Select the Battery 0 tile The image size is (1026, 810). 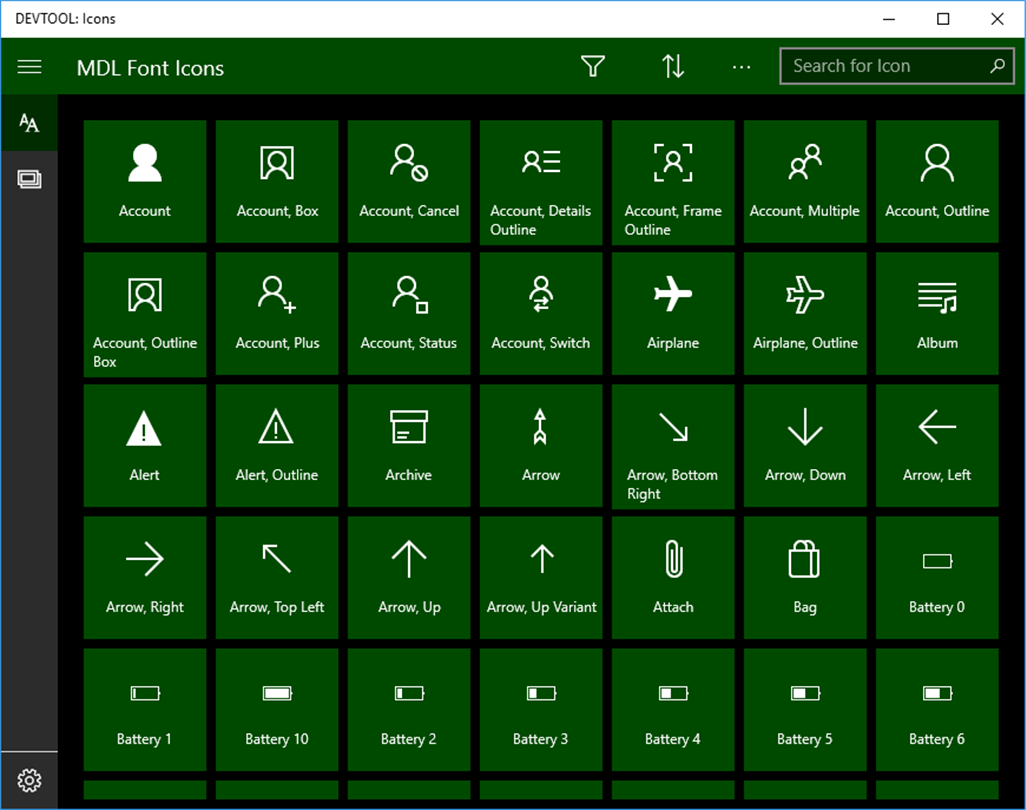coord(937,578)
